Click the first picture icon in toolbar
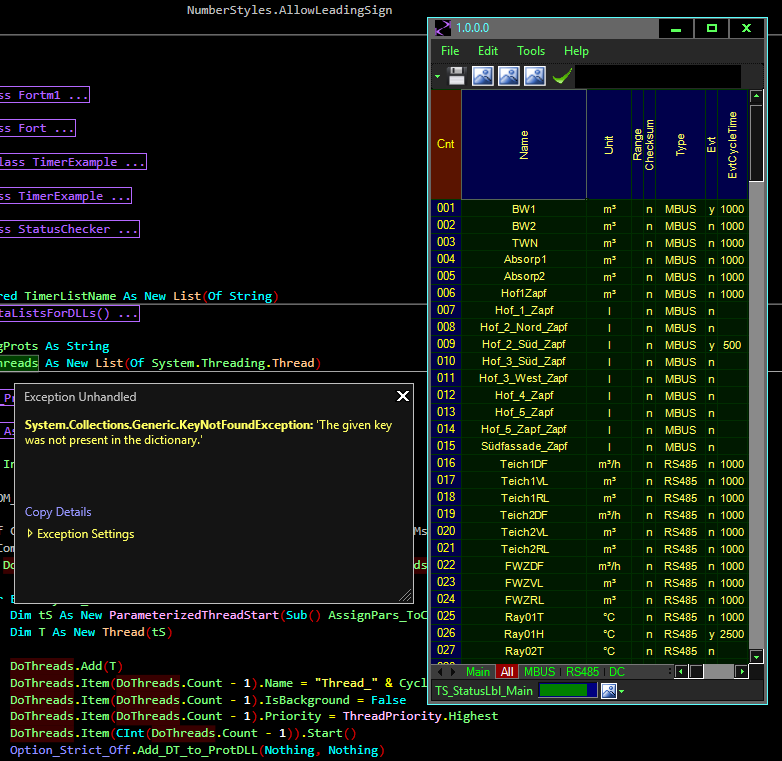 click(x=483, y=76)
